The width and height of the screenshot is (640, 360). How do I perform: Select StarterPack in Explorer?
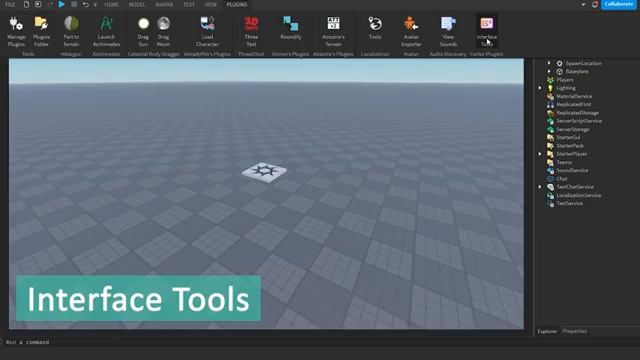[570, 146]
